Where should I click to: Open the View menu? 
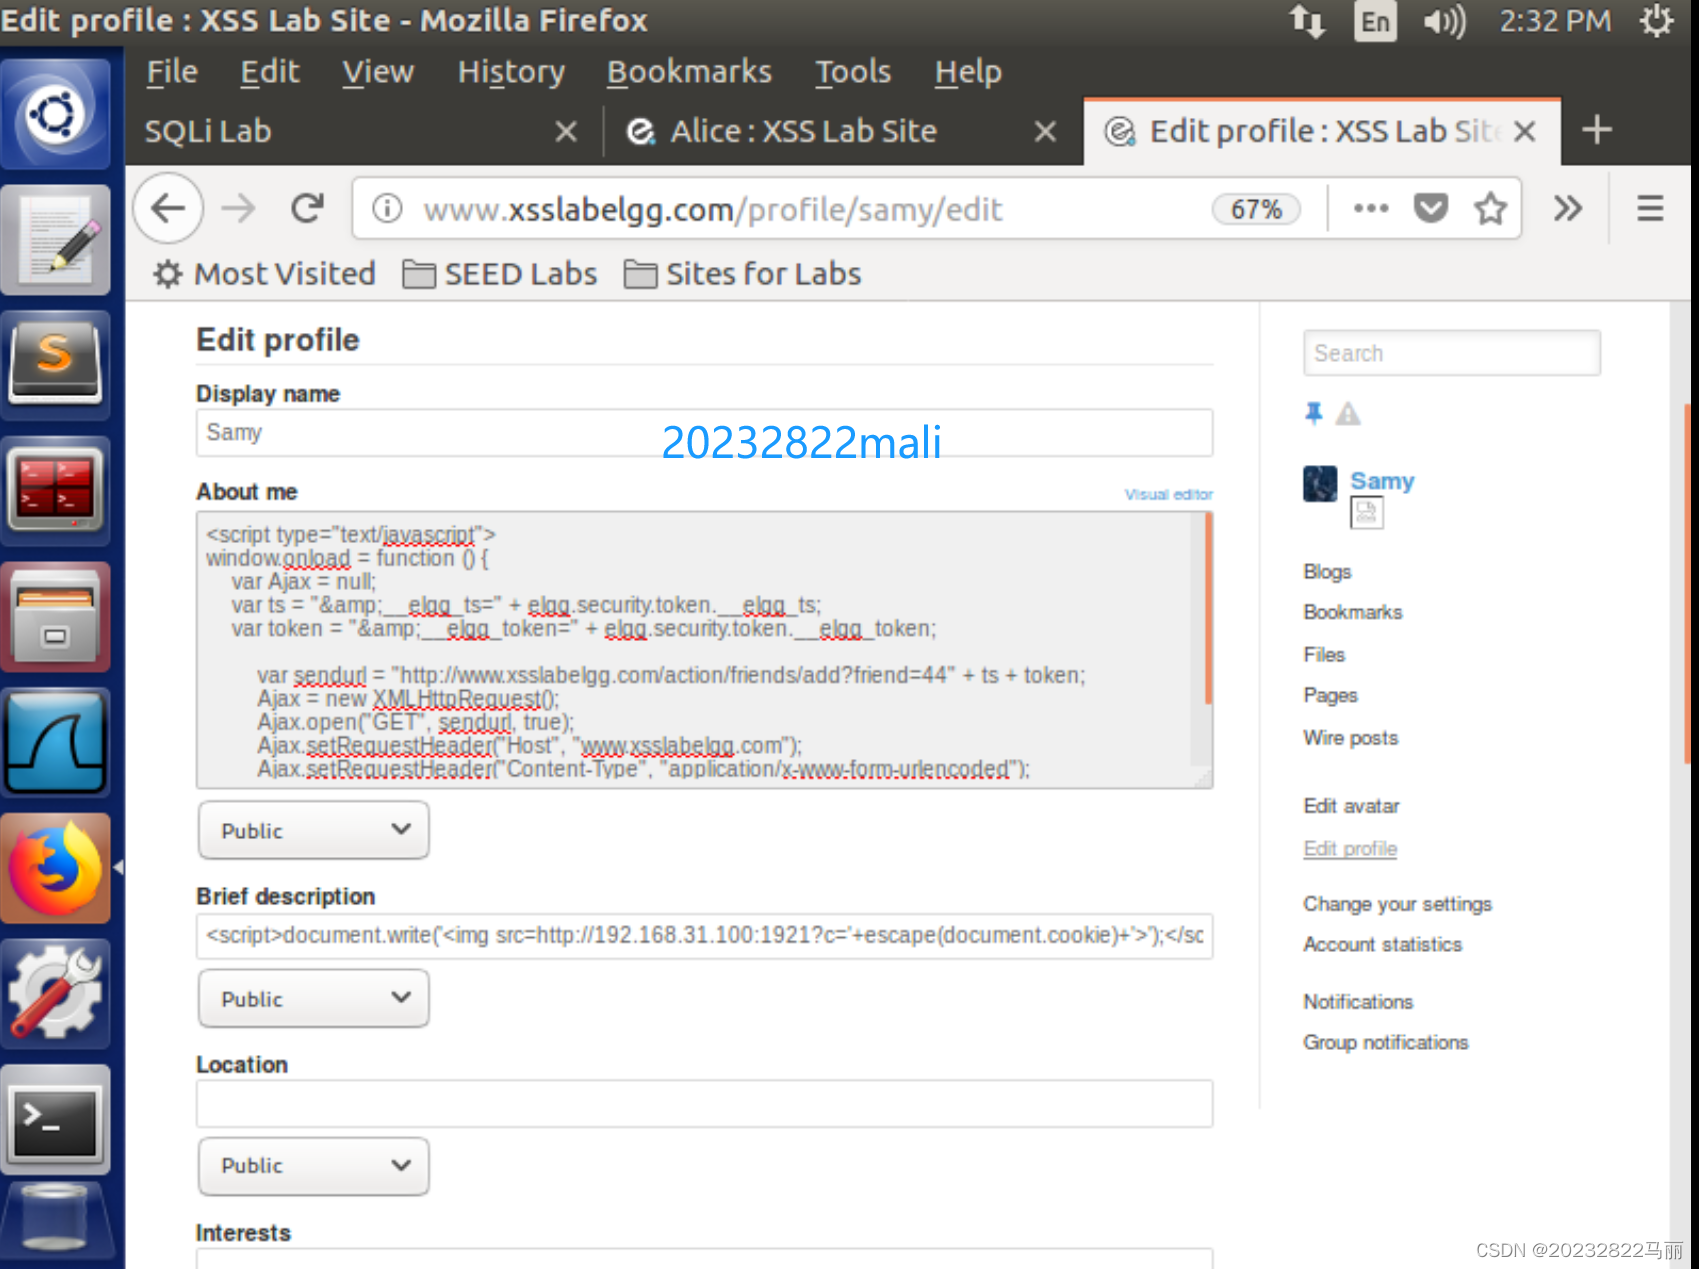click(378, 72)
